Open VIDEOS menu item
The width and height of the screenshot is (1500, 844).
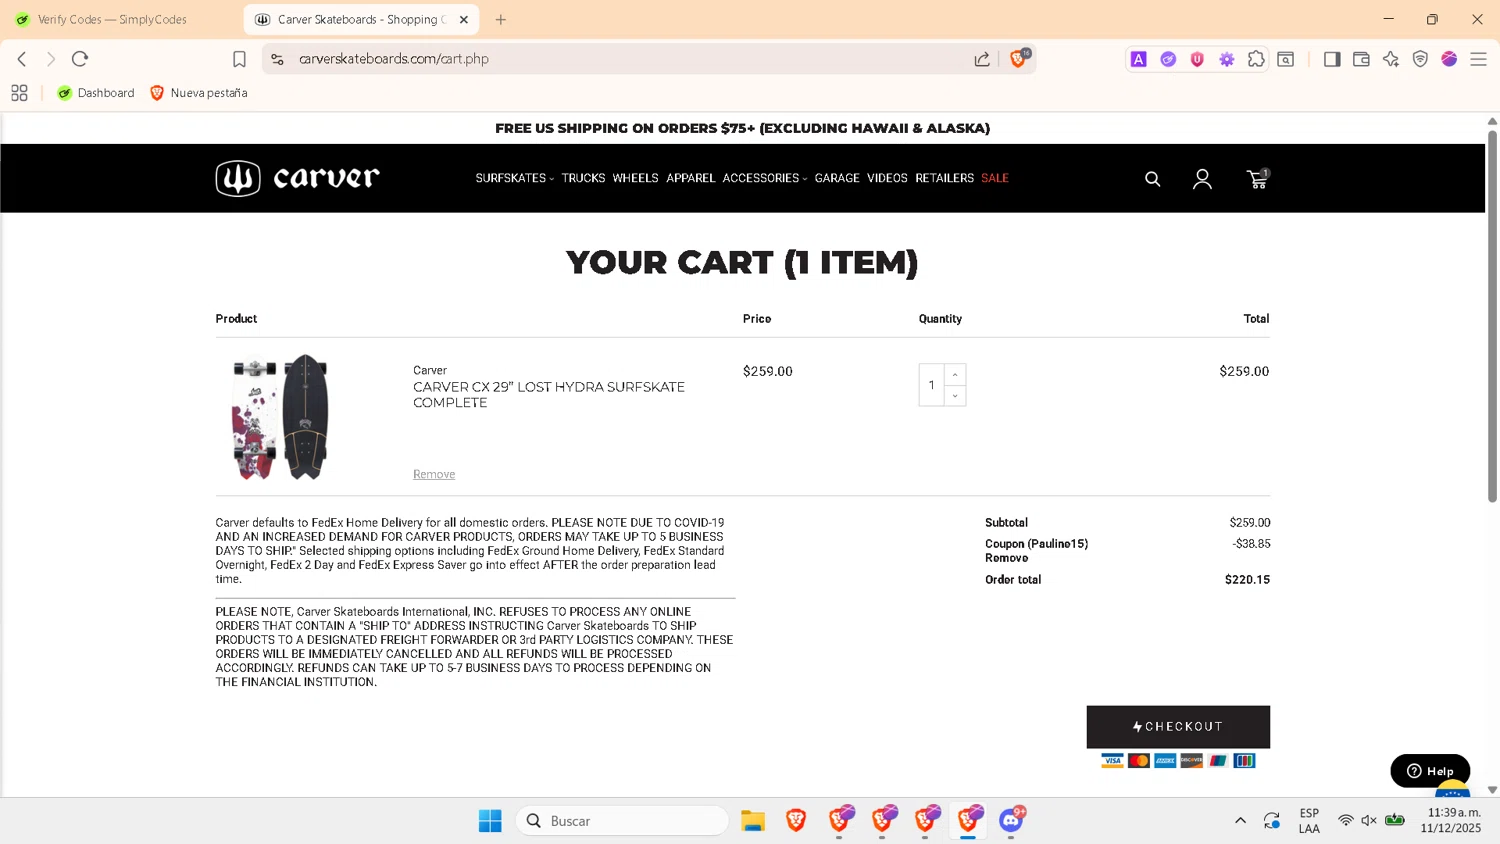pyautogui.click(x=887, y=178)
